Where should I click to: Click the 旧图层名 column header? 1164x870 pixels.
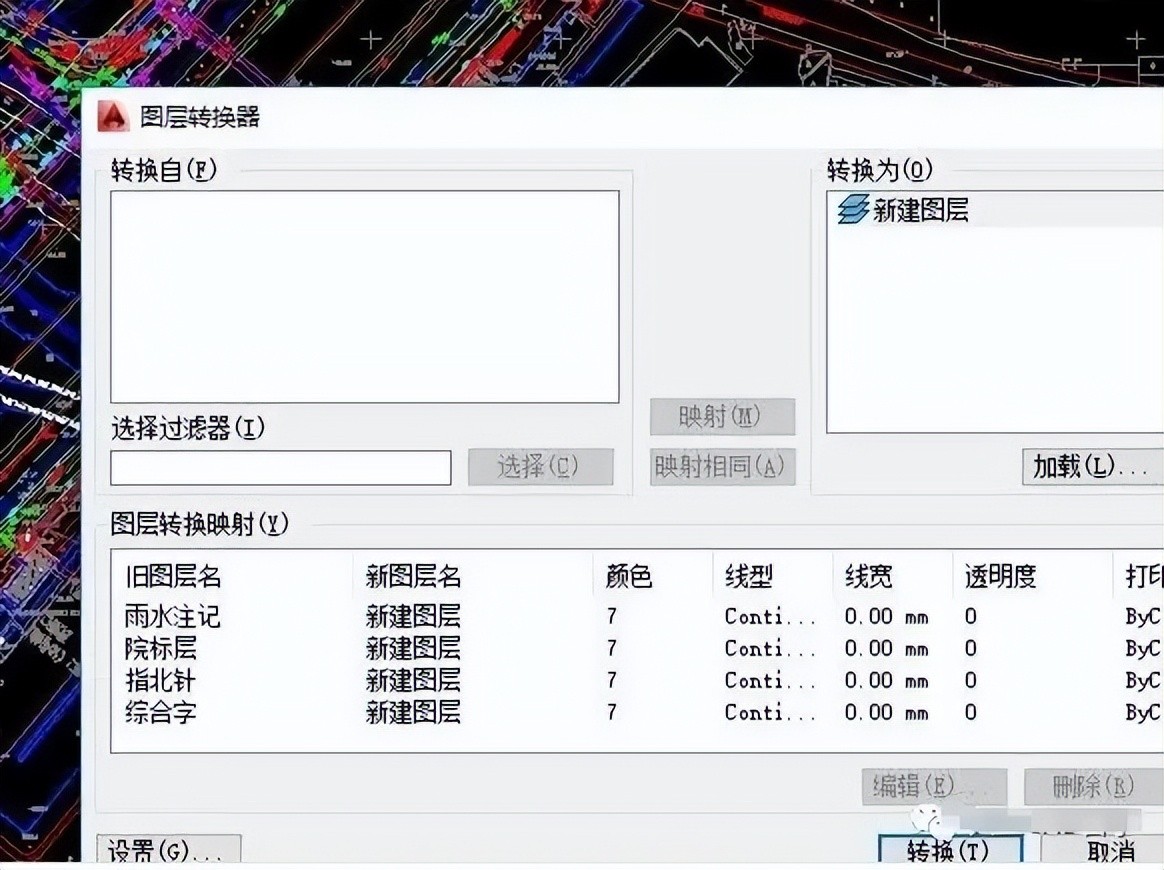[173, 577]
